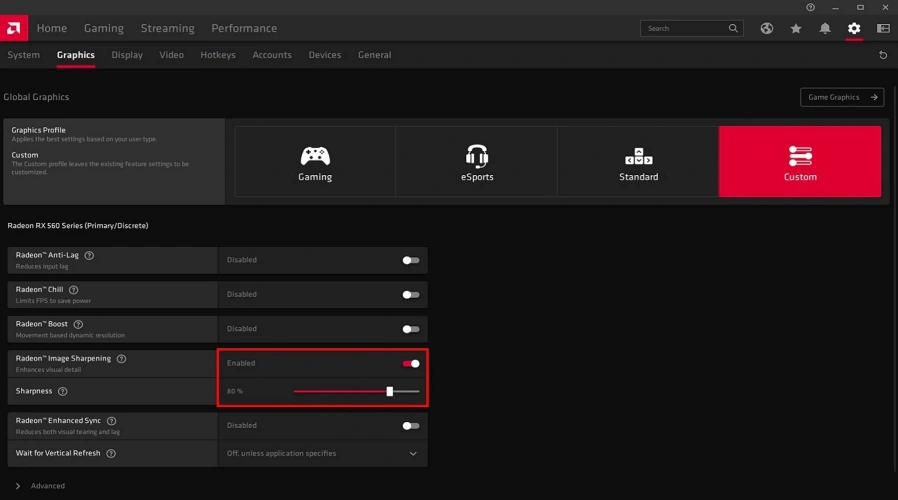Viewport: 898px width, 500px height.
Task: Click the favorites star icon
Action: coord(796,29)
